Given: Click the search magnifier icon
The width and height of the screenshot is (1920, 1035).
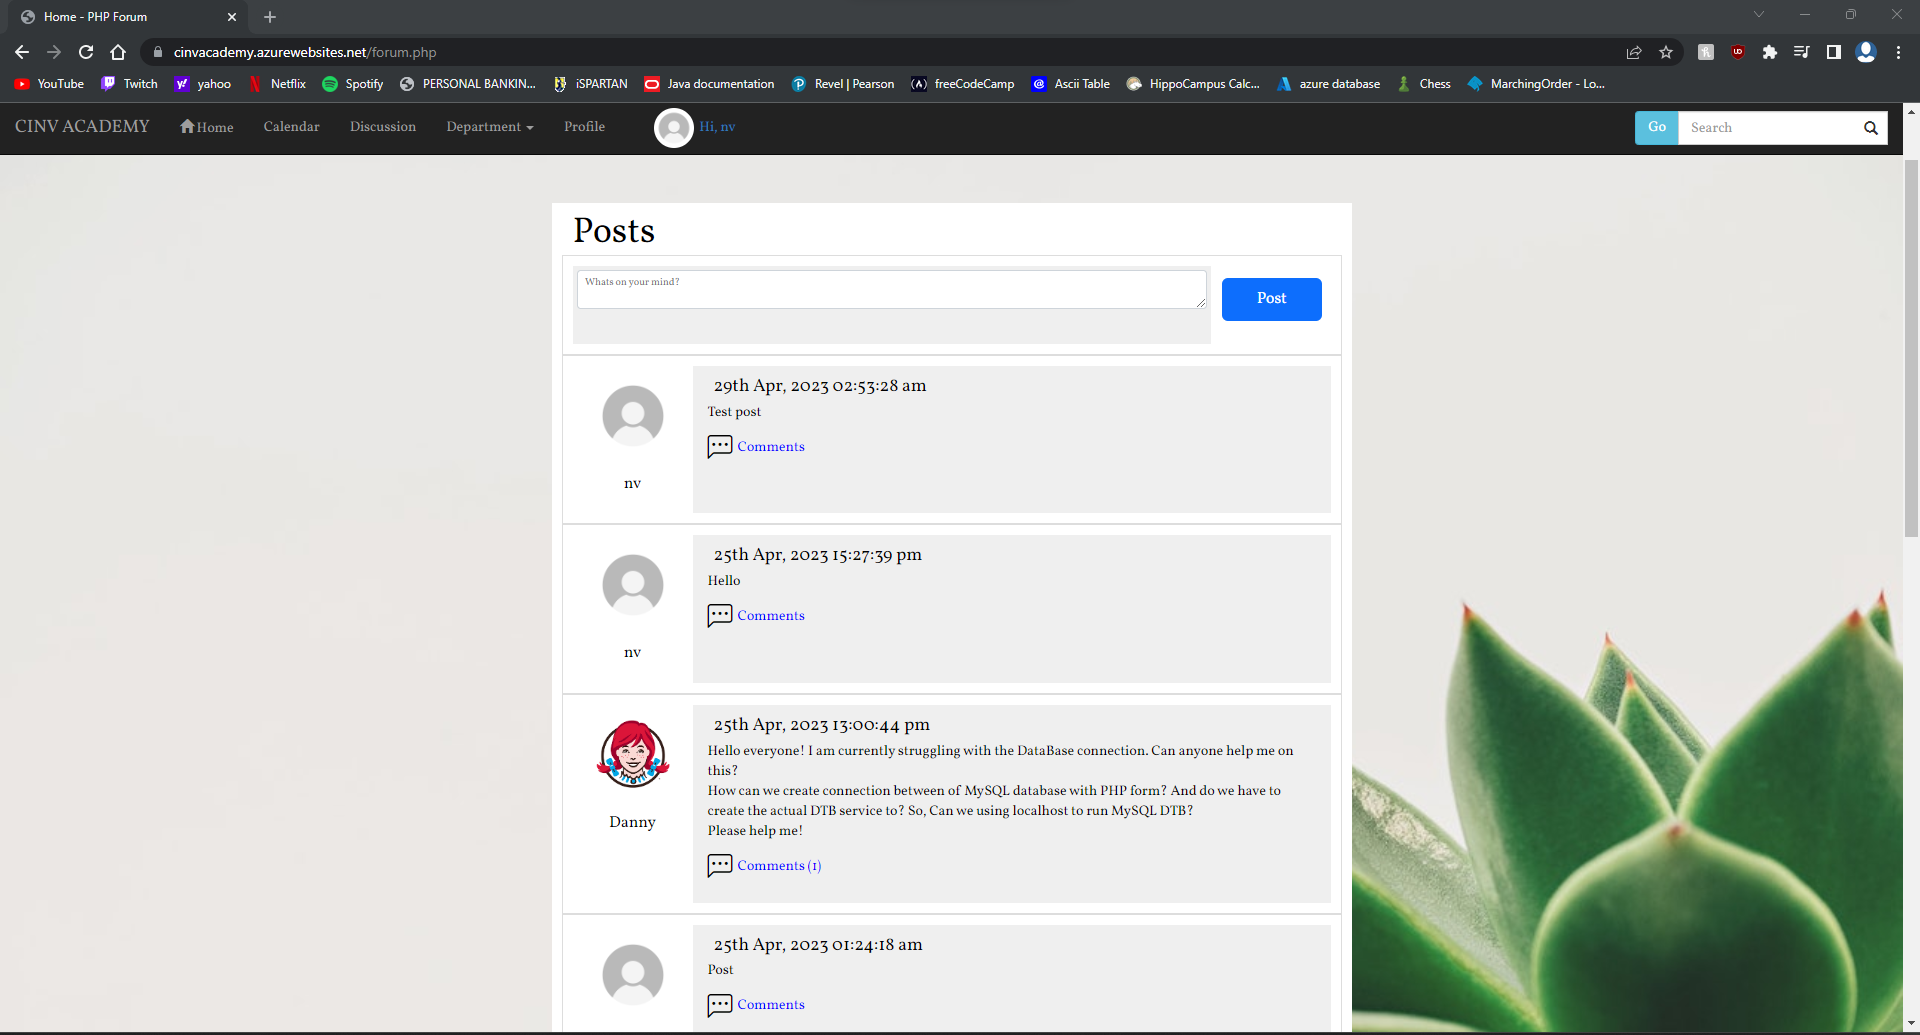Looking at the screenshot, I should click(x=1870, y=128).
